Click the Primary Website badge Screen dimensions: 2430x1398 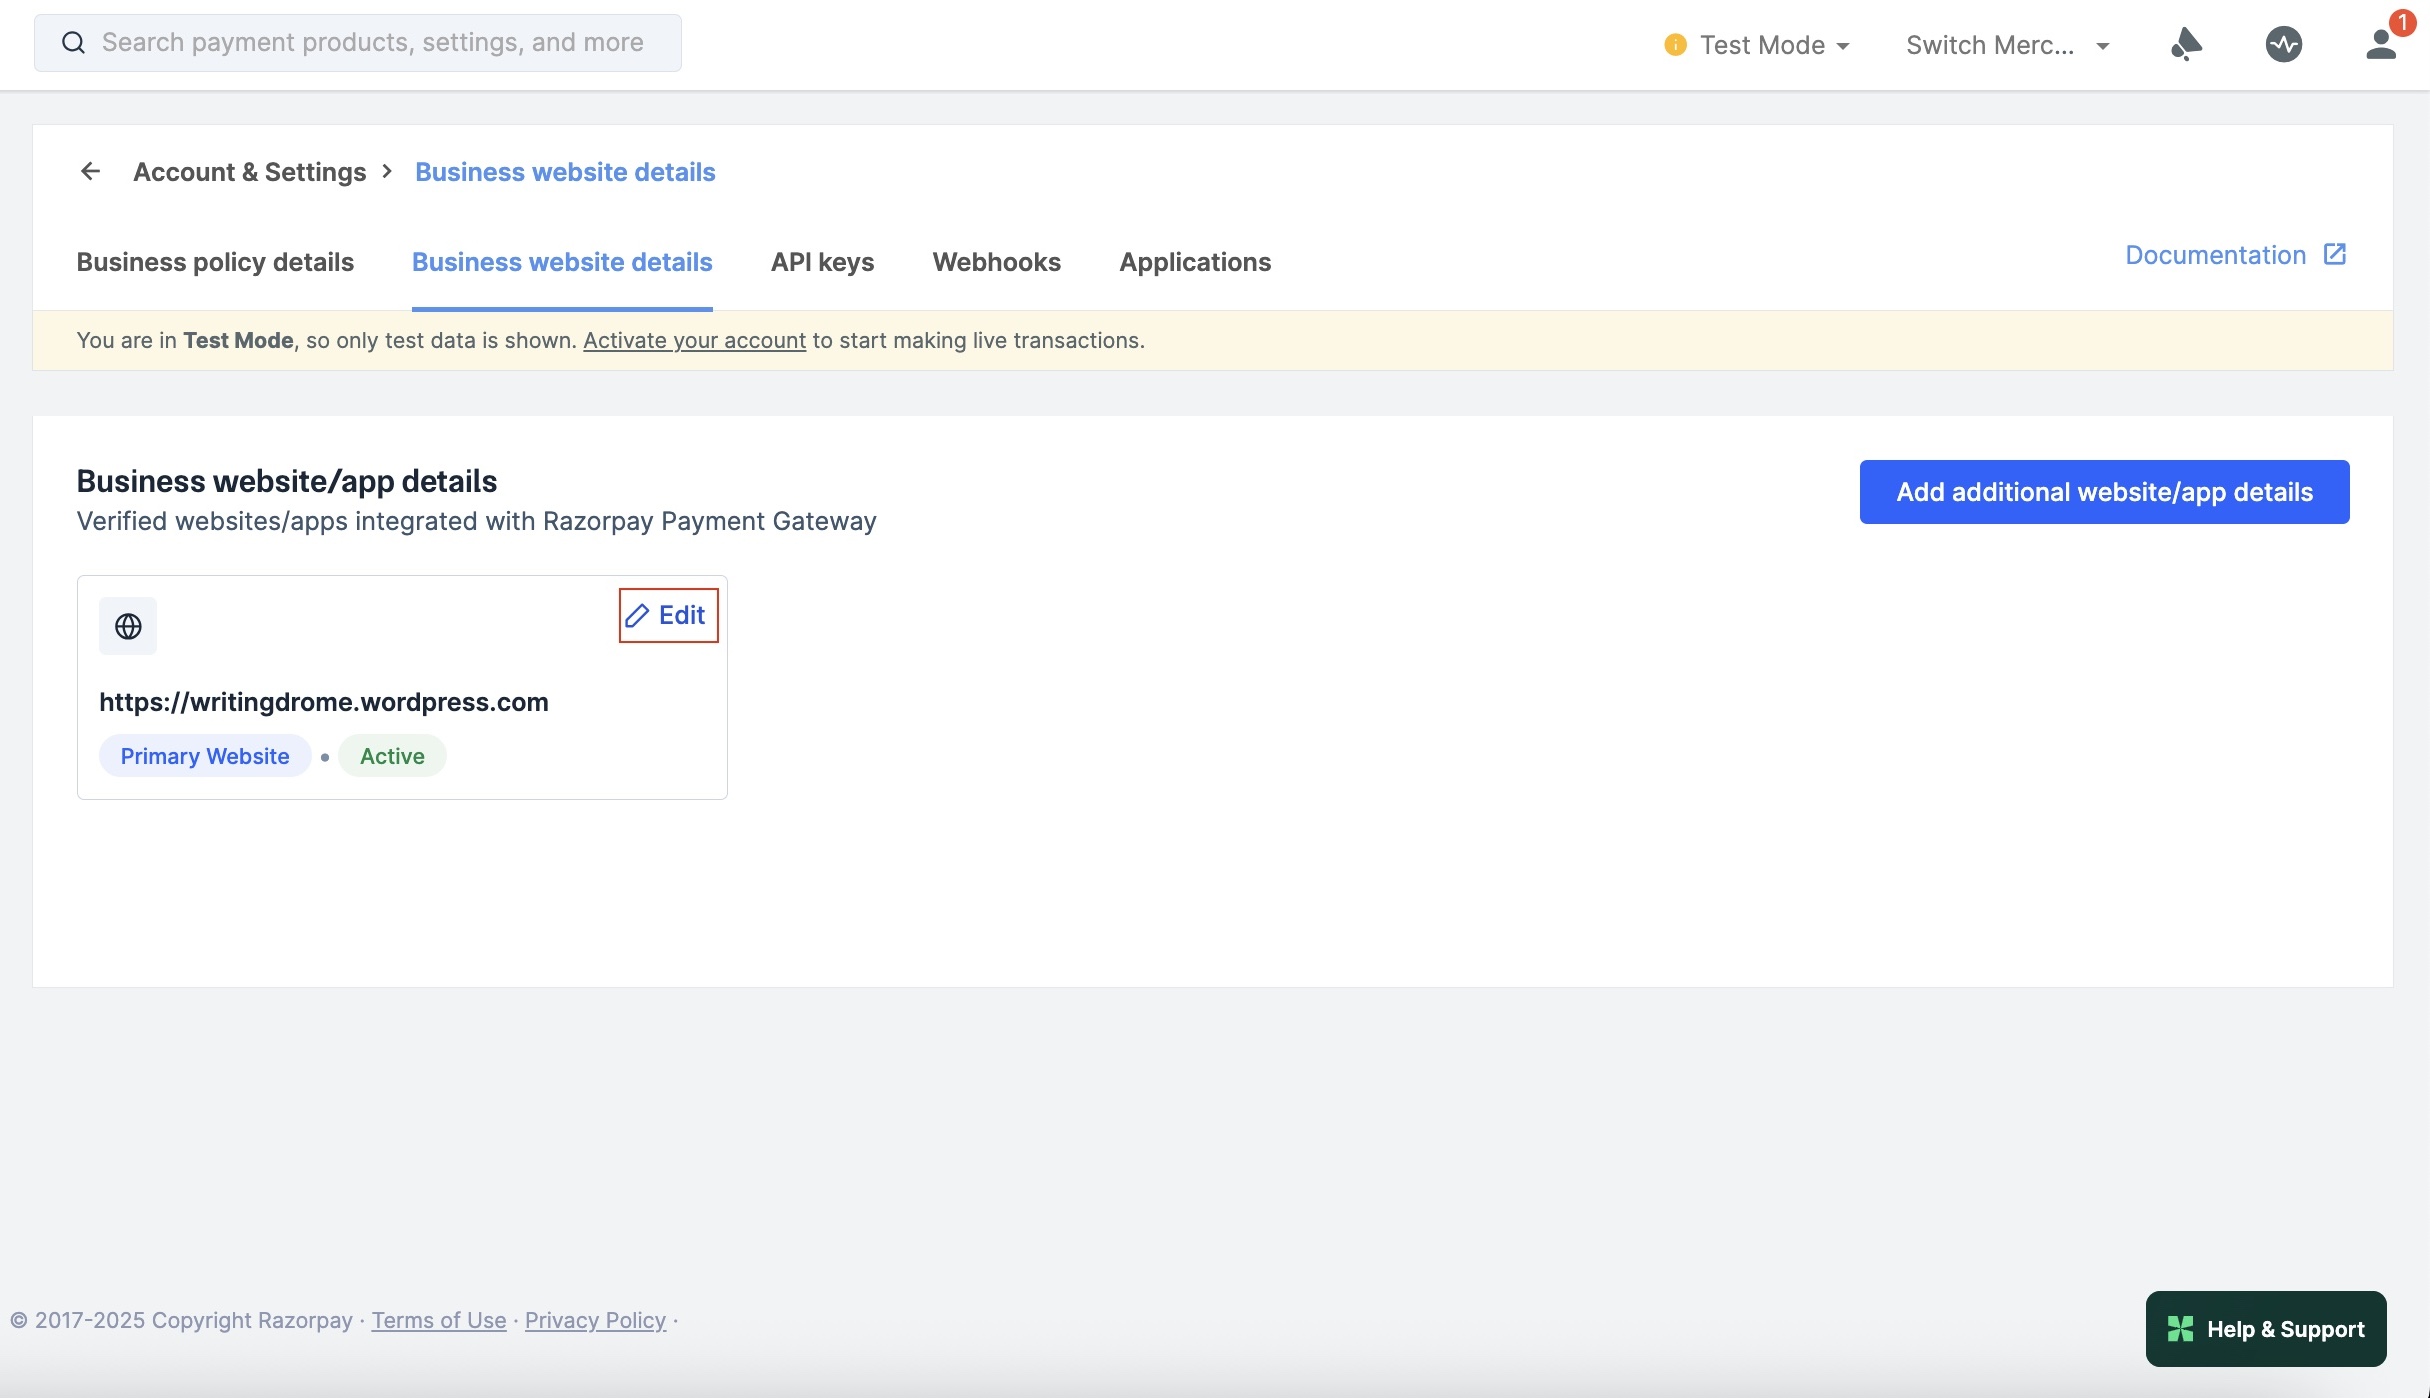coord(205,756)
